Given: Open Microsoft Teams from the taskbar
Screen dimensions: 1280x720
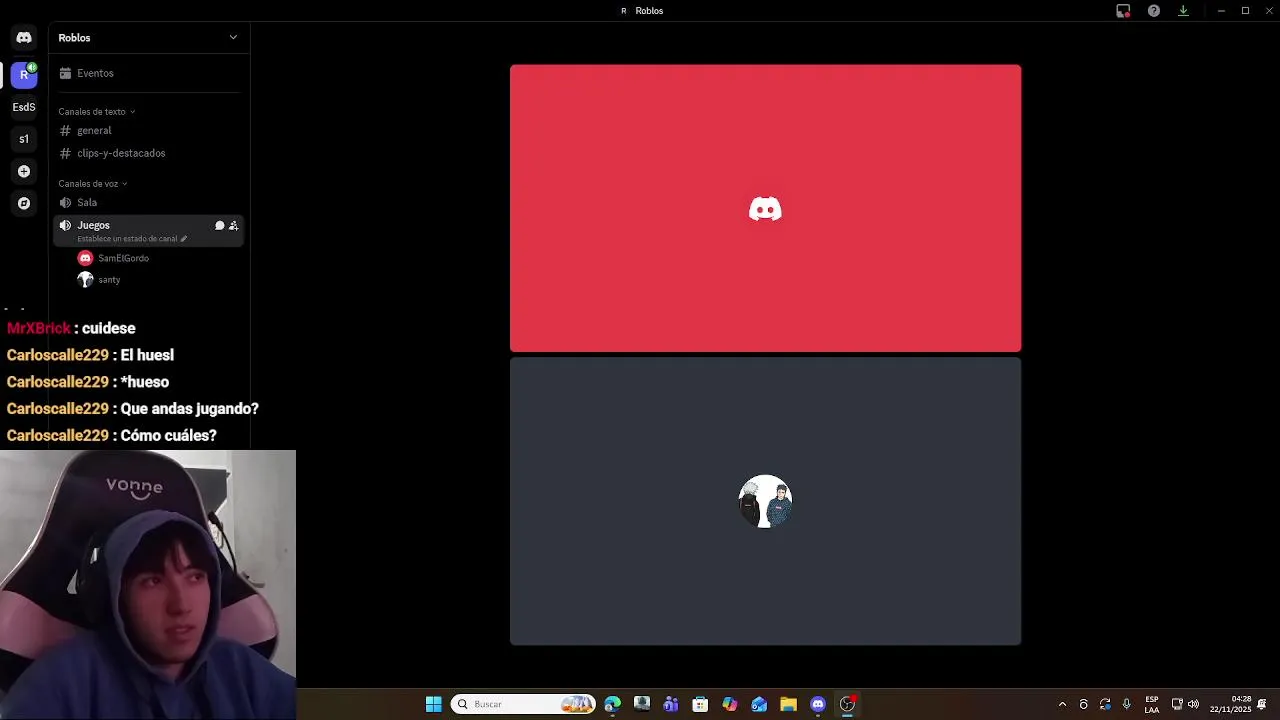Looking at the screenshot, I should click(x=671, y=704).
